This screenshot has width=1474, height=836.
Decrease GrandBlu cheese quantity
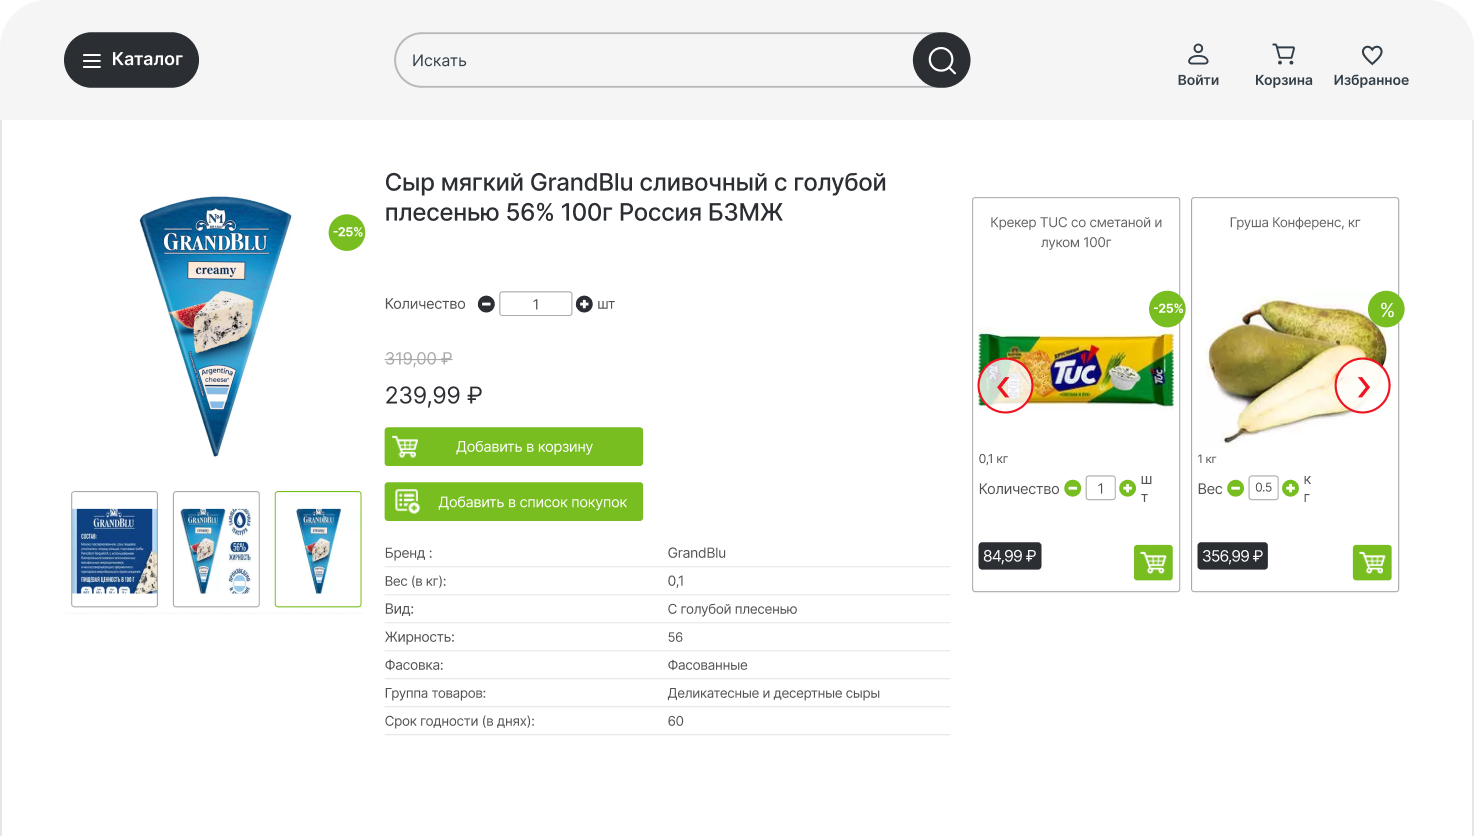coord(486,304)
